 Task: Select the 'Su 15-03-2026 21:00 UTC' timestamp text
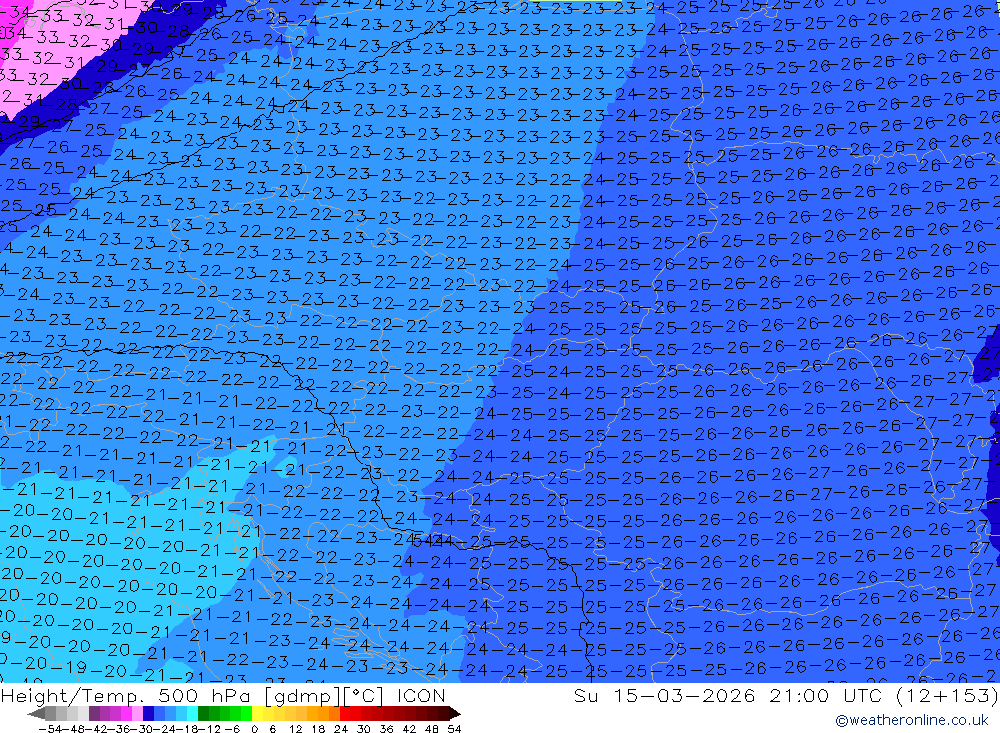coord(728,695)
